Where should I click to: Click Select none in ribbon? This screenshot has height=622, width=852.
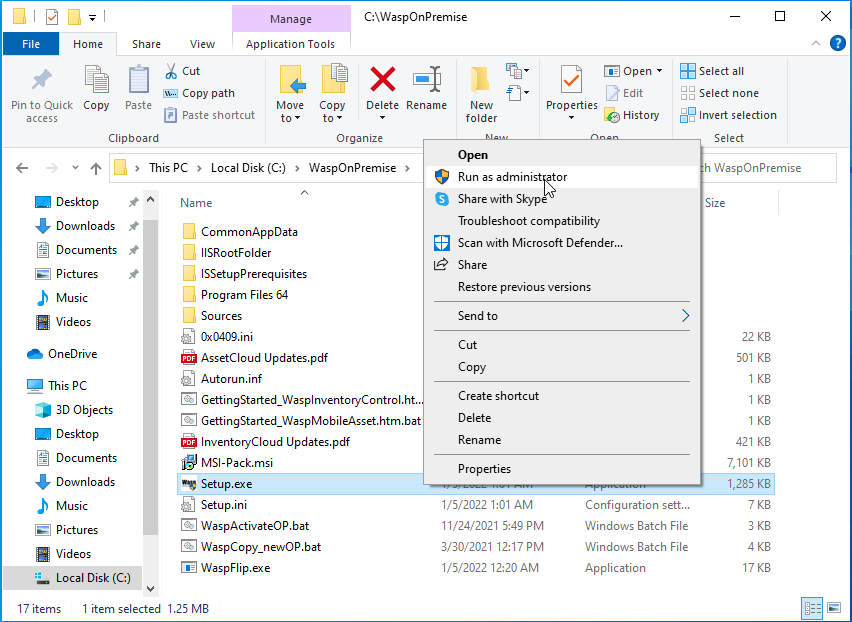click(x=719, y=93)
